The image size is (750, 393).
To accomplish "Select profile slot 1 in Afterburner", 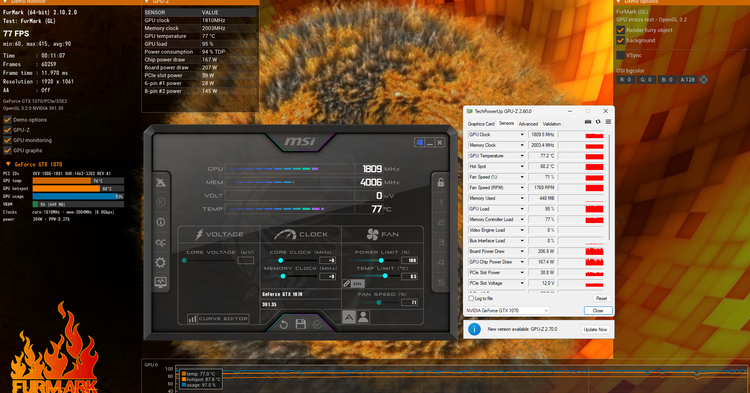I will (441, 202).
